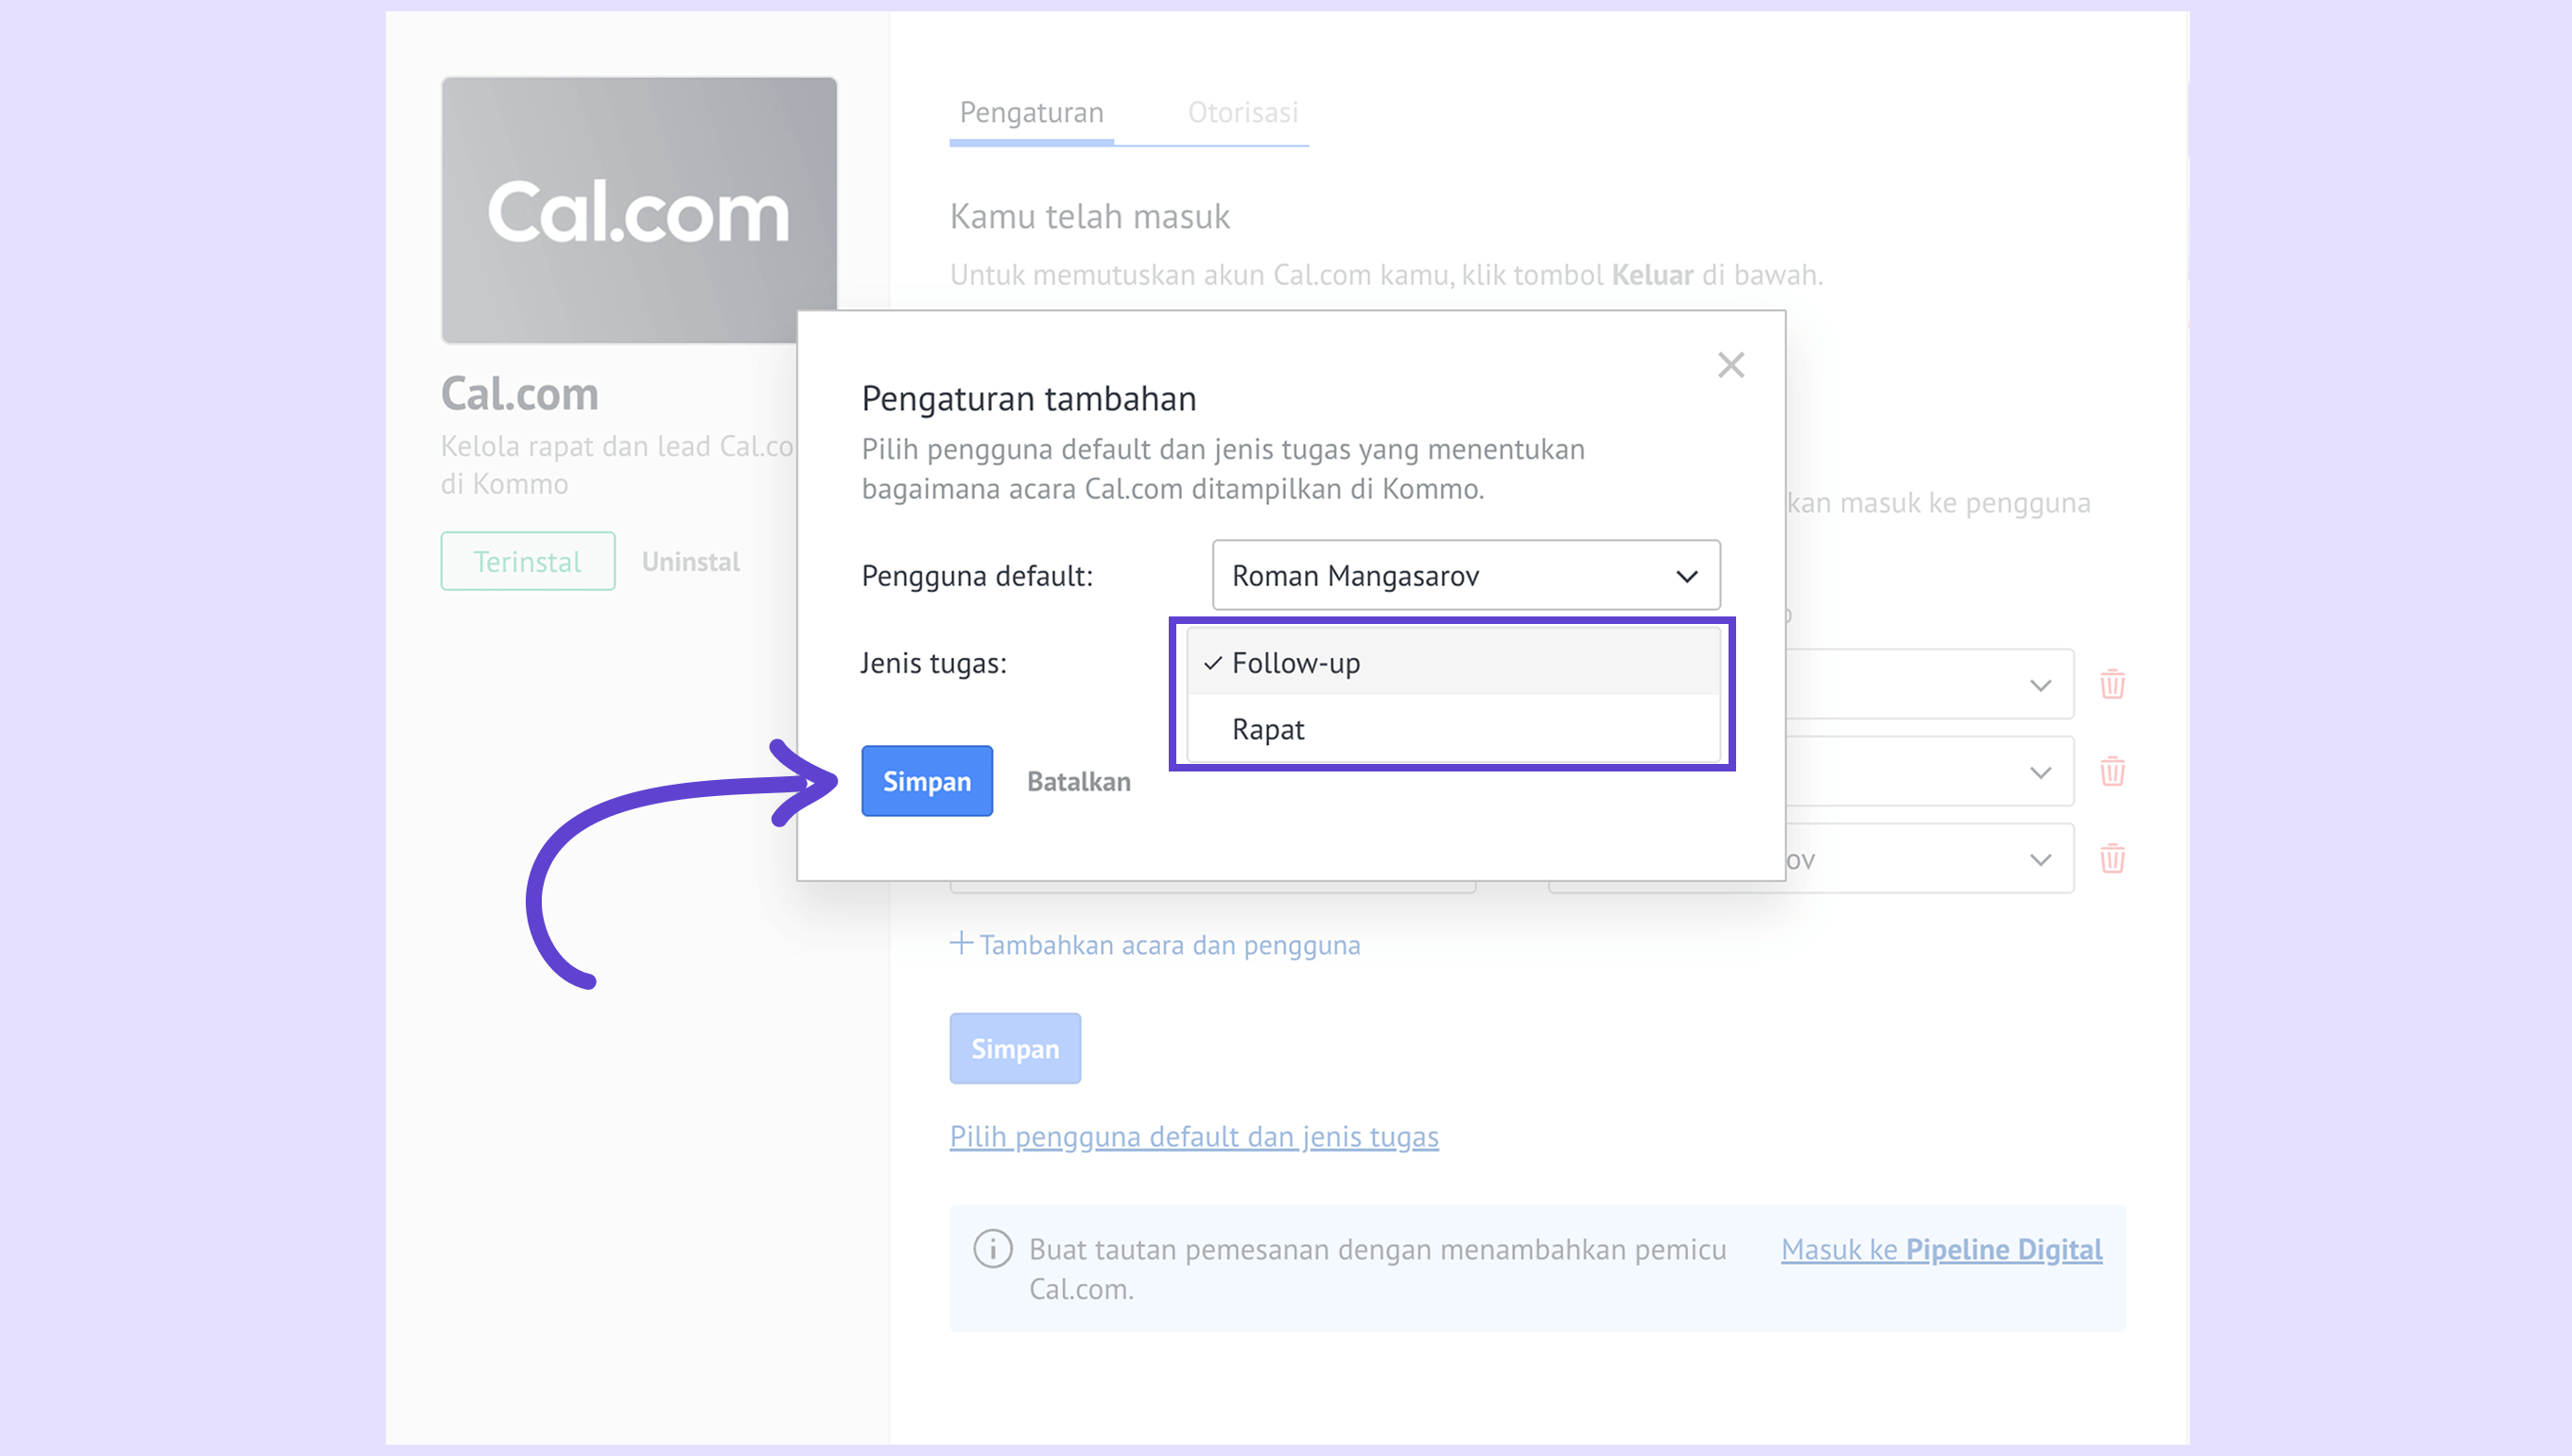Close the Pengaturan tambahan dialog
2572x1456 pixels.
1730,365
